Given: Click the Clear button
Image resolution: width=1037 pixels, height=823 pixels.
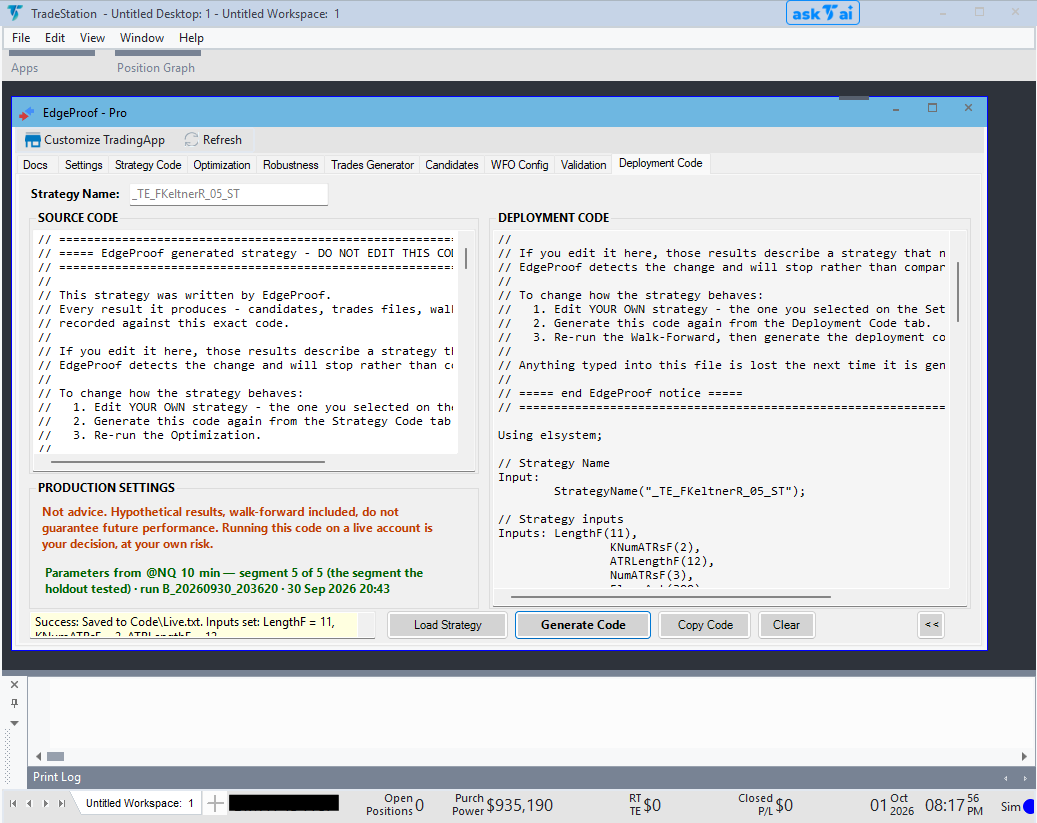Looking at the screenshot, I should 786,625.
